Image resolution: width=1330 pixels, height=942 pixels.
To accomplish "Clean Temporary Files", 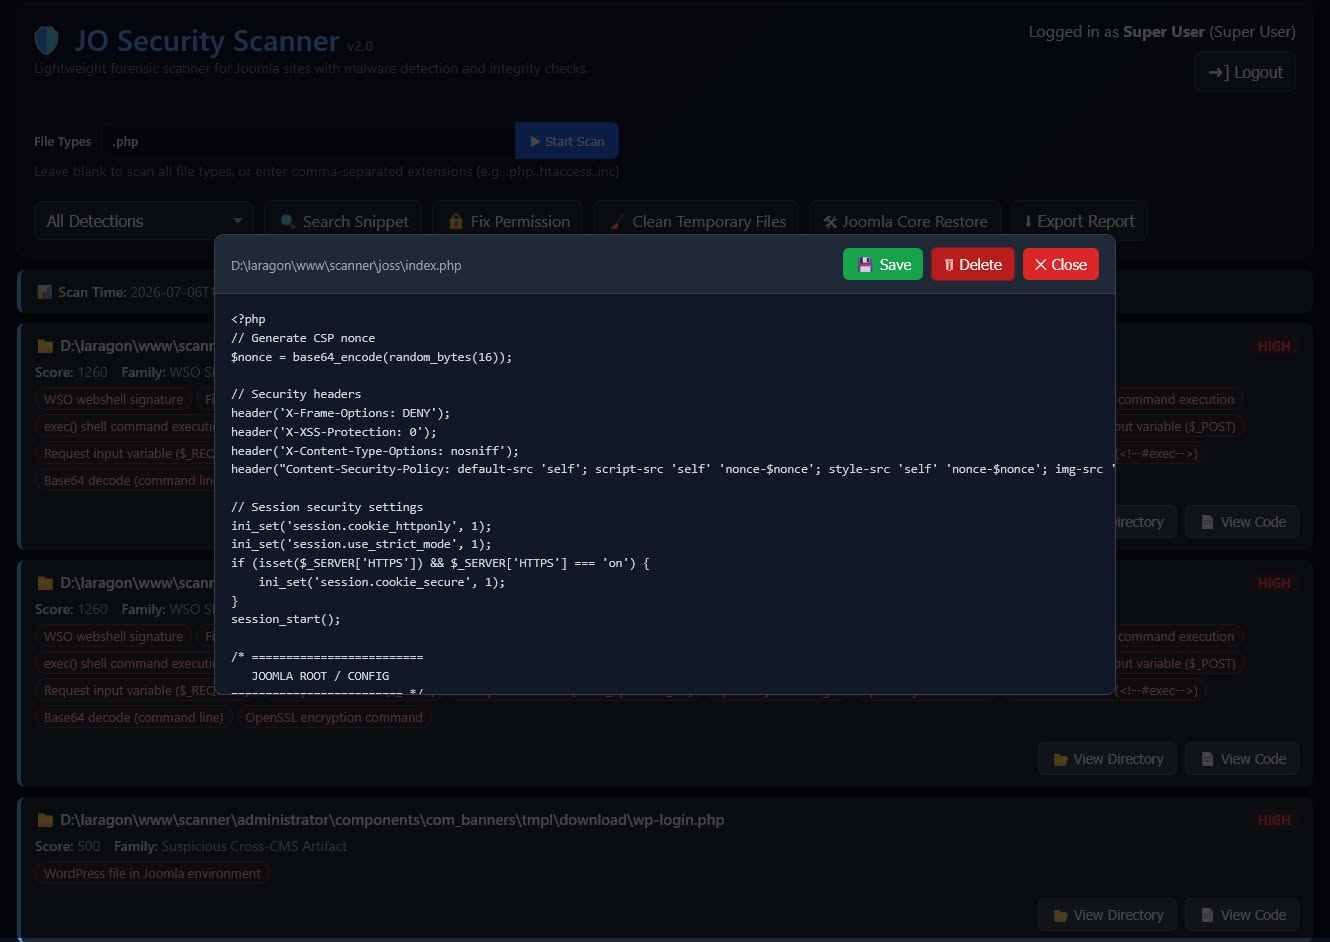I will (698, 221).
